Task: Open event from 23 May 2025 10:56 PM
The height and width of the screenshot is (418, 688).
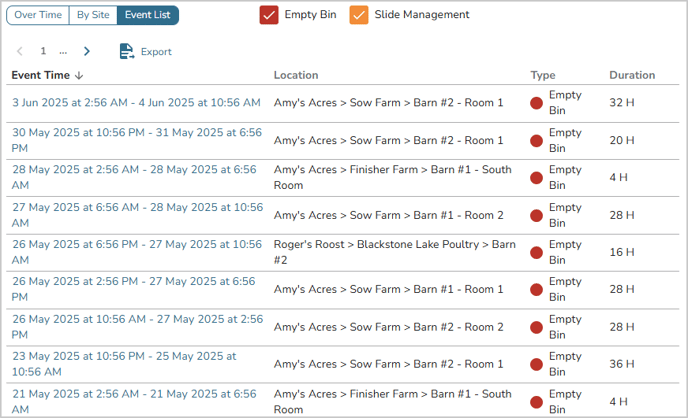Action: 124,364
